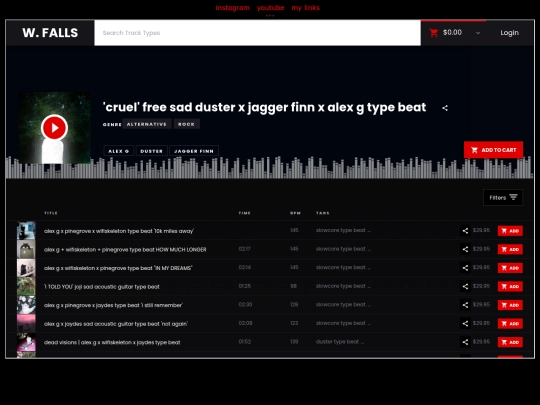
Task: Share the 'dead visions' track
Action: coord(465,342)
